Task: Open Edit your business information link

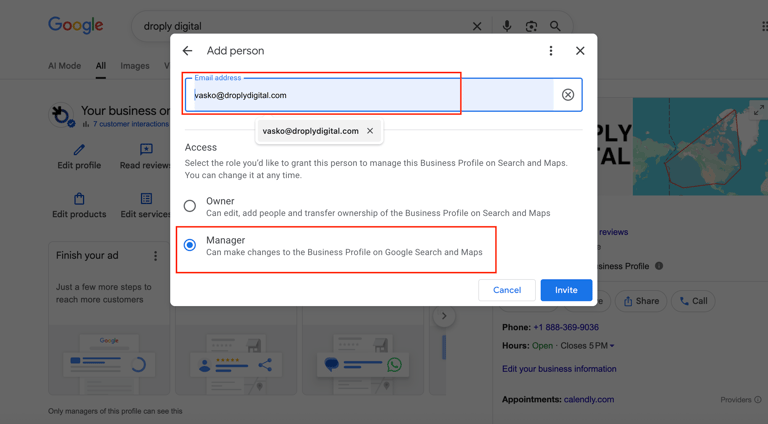Action: [x=559, y=369]
